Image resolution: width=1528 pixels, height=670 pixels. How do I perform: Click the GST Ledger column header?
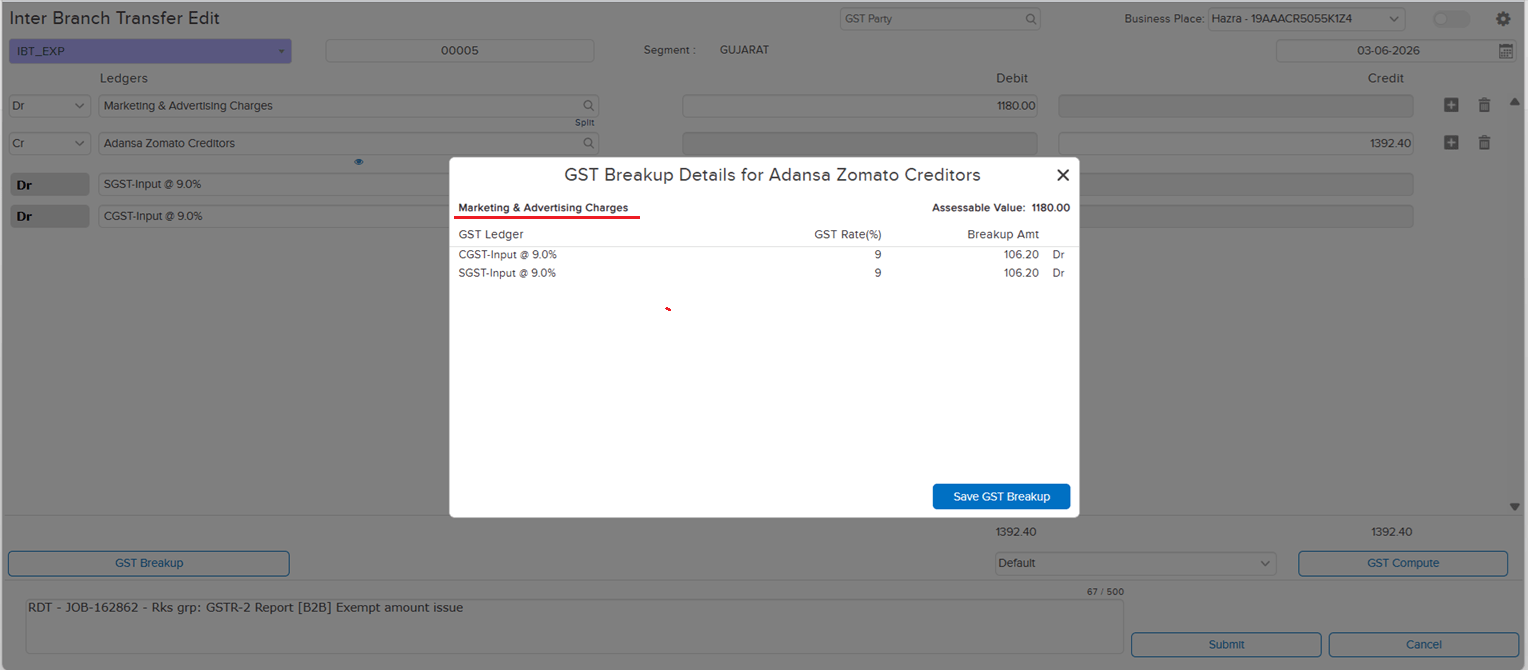click(x=491, y=234)
